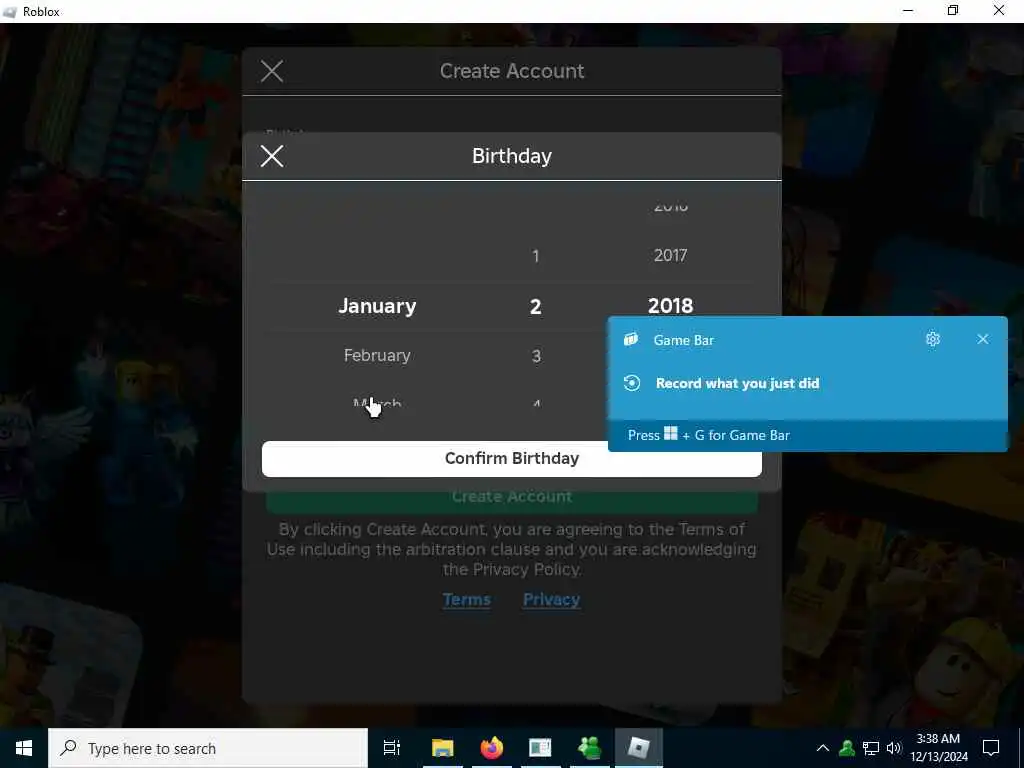Screen dimensions: 1024x768
Task: Pick year 2017 in the year picker
Action: (670, 255)
